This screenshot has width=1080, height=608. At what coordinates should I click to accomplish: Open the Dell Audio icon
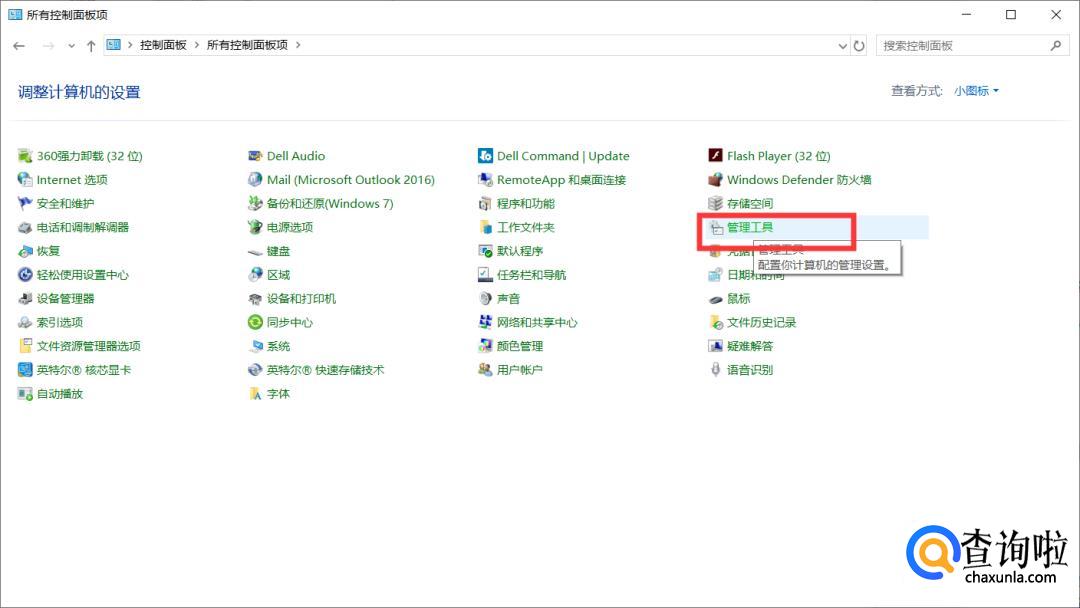tap(255, 156)
